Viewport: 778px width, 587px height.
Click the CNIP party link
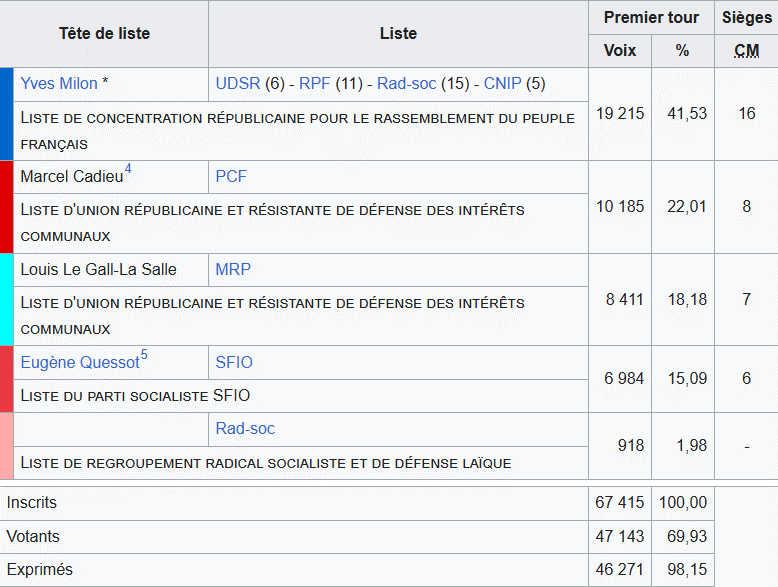point(502,84)
